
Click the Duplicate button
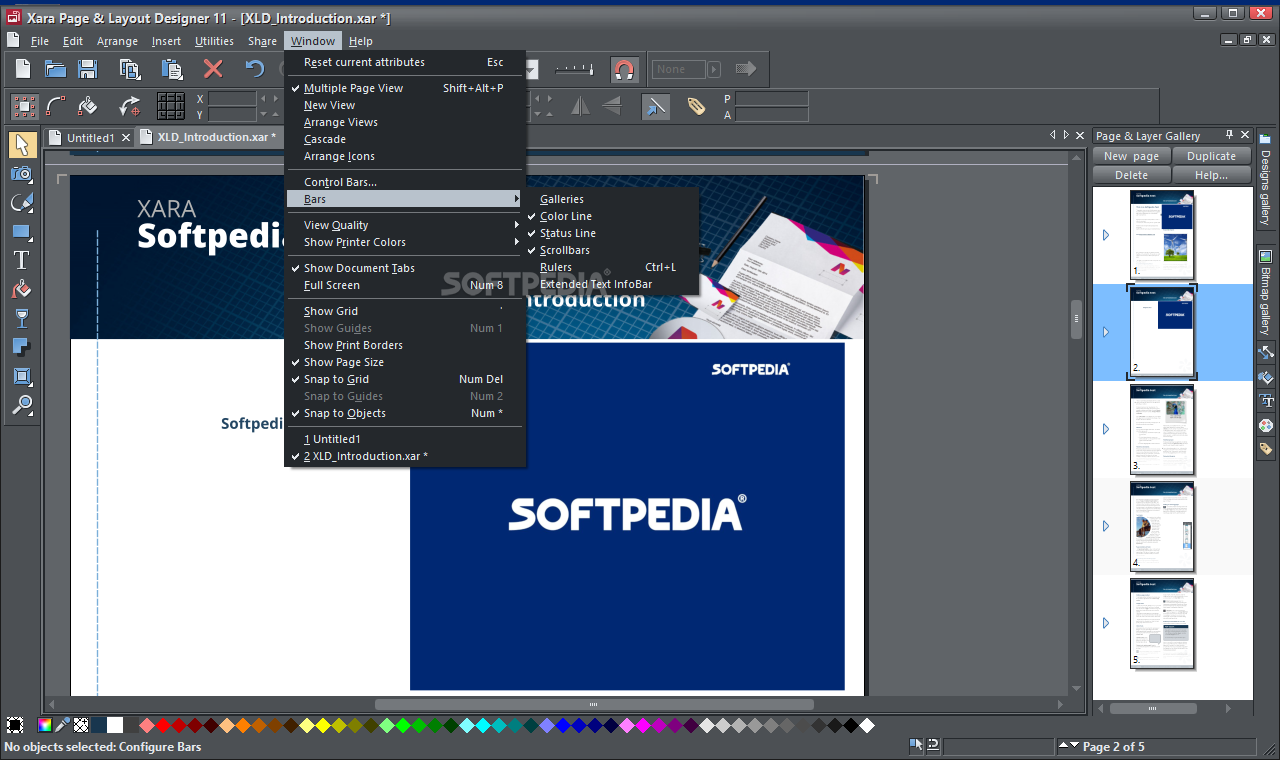(1211, 156)
